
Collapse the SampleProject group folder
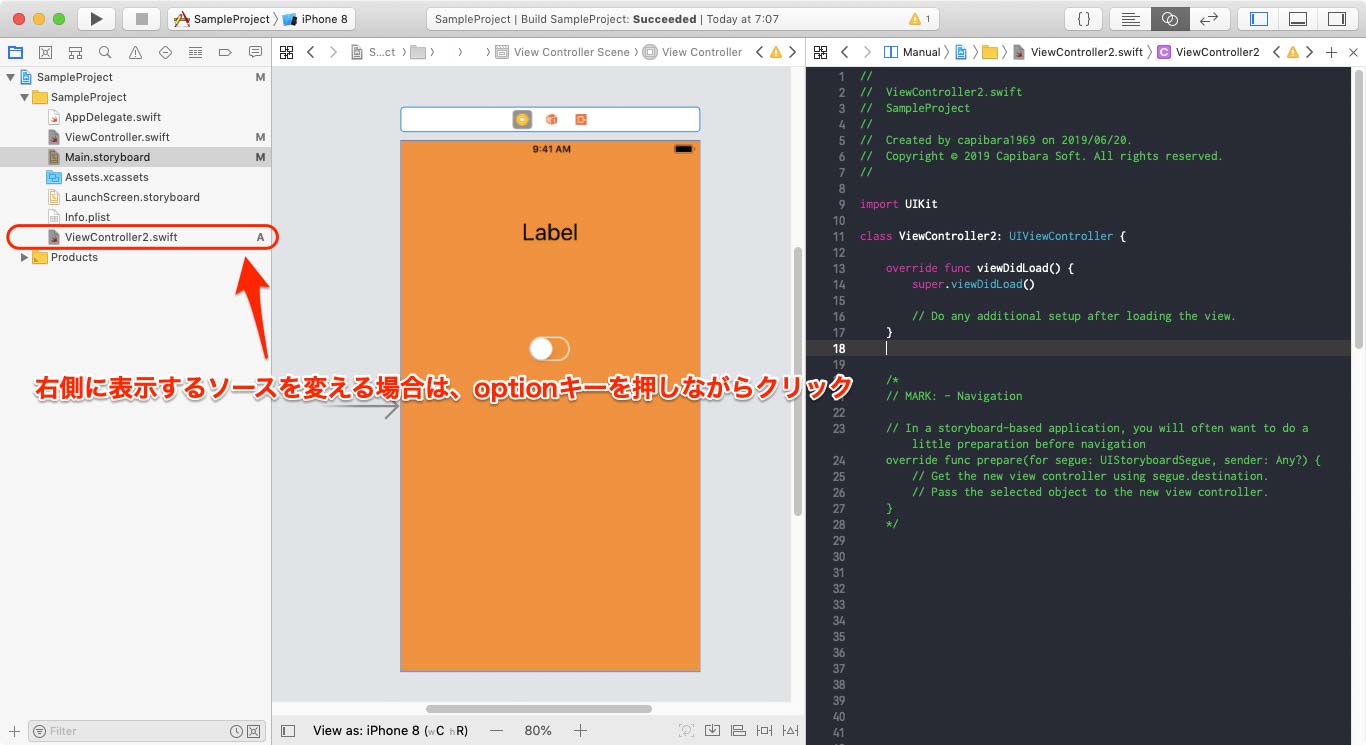point(24,97)
